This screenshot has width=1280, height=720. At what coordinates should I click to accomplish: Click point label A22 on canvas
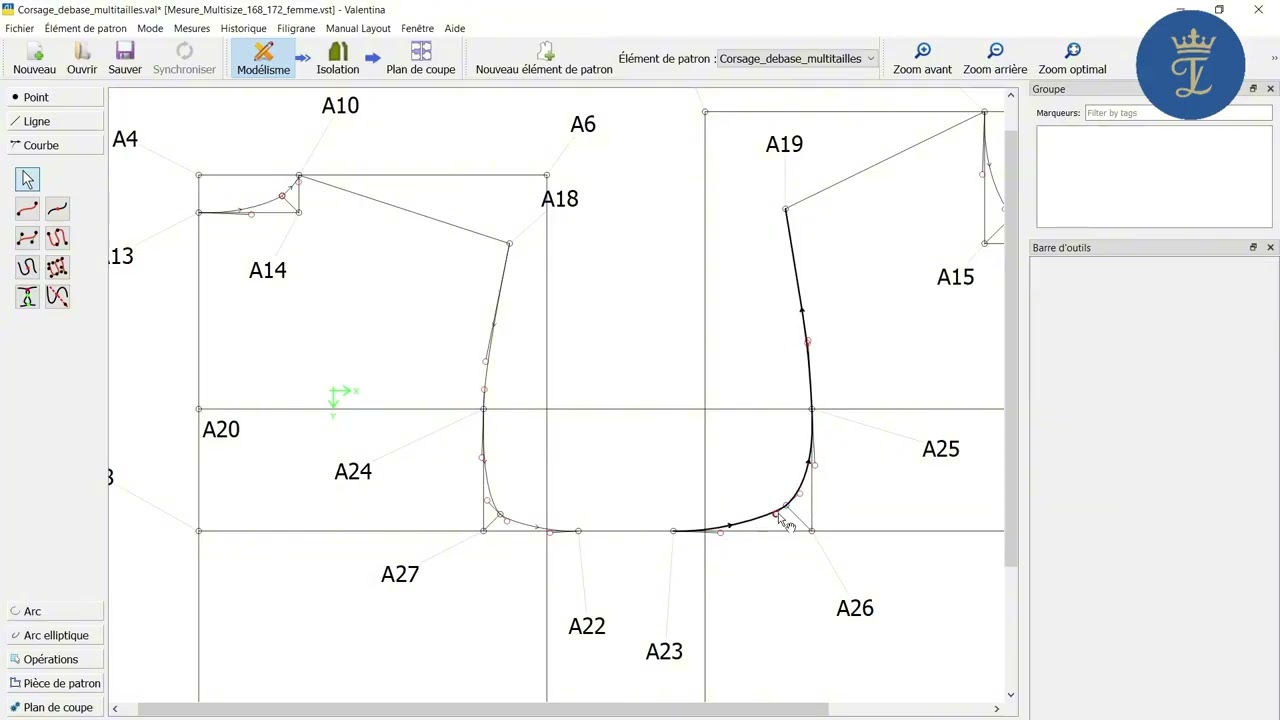click(587, 626)
